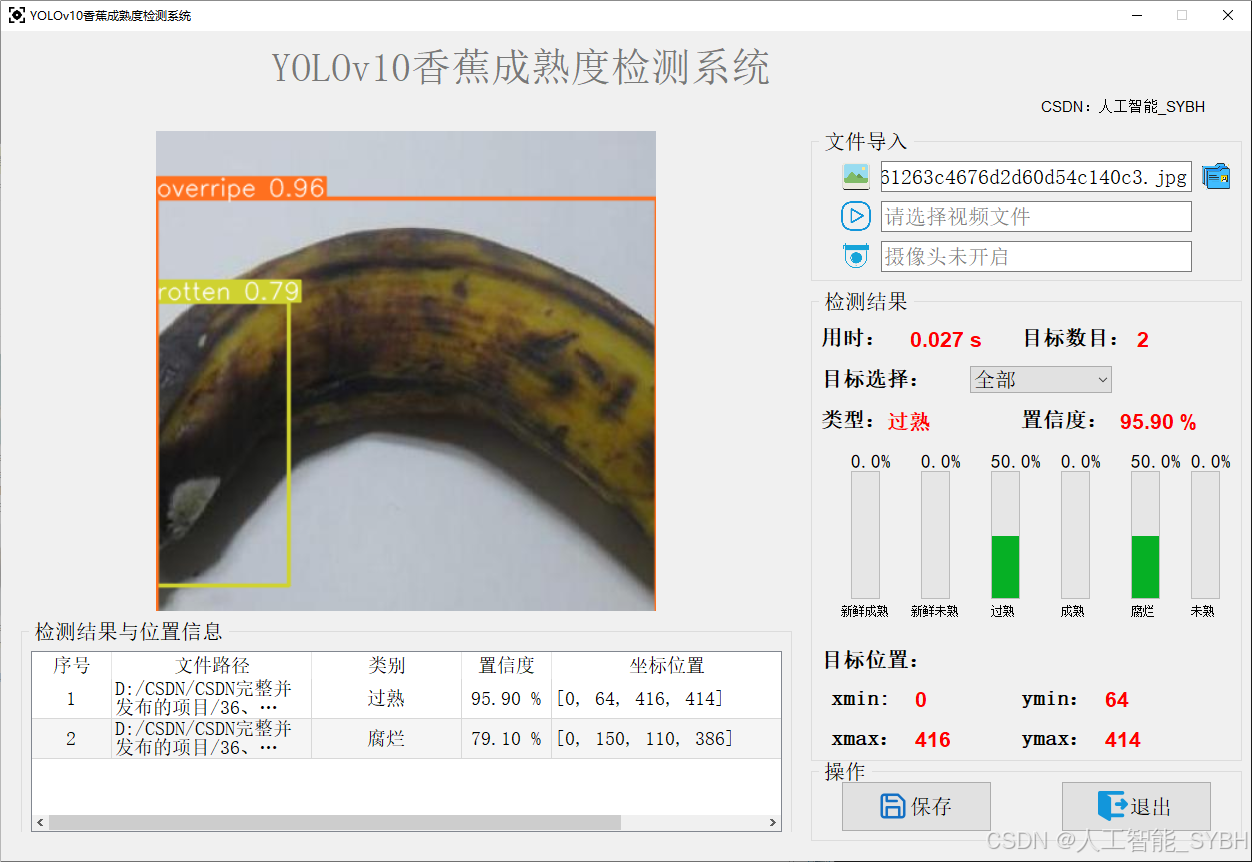Click the 退出 exit button
Viewport: 1252px width, 862px height.
click(x=1136, y=806)
